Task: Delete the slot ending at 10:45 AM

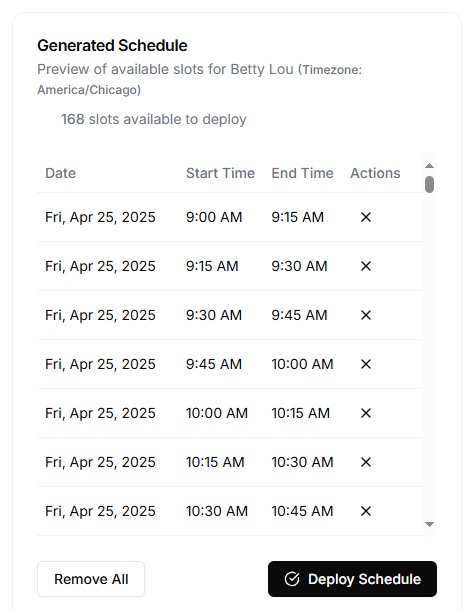Action: 366,511
